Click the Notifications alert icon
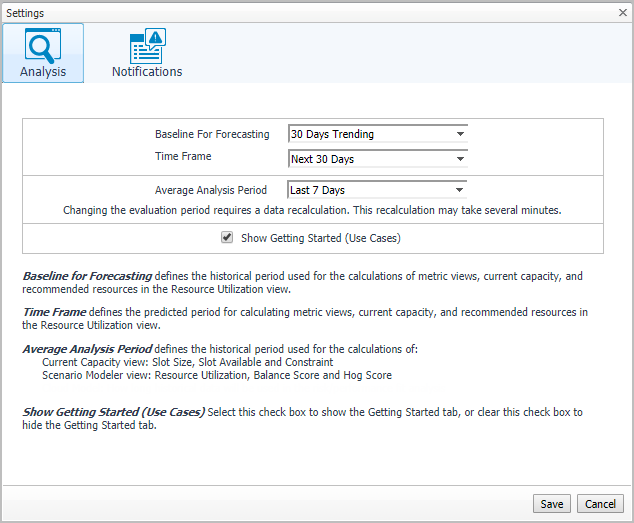 click(x=147, y=45)
